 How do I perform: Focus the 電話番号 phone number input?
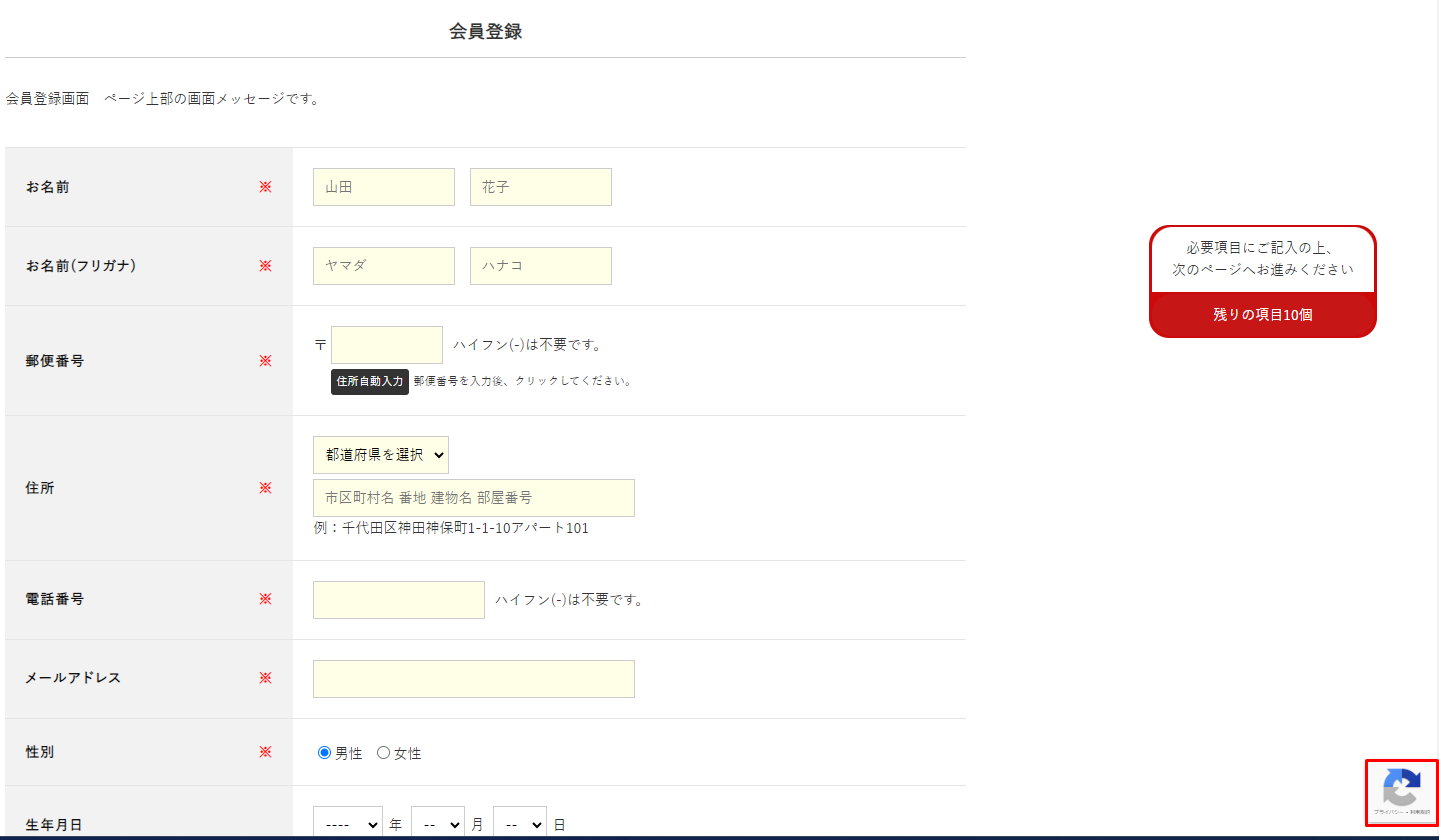coord(398,600)
